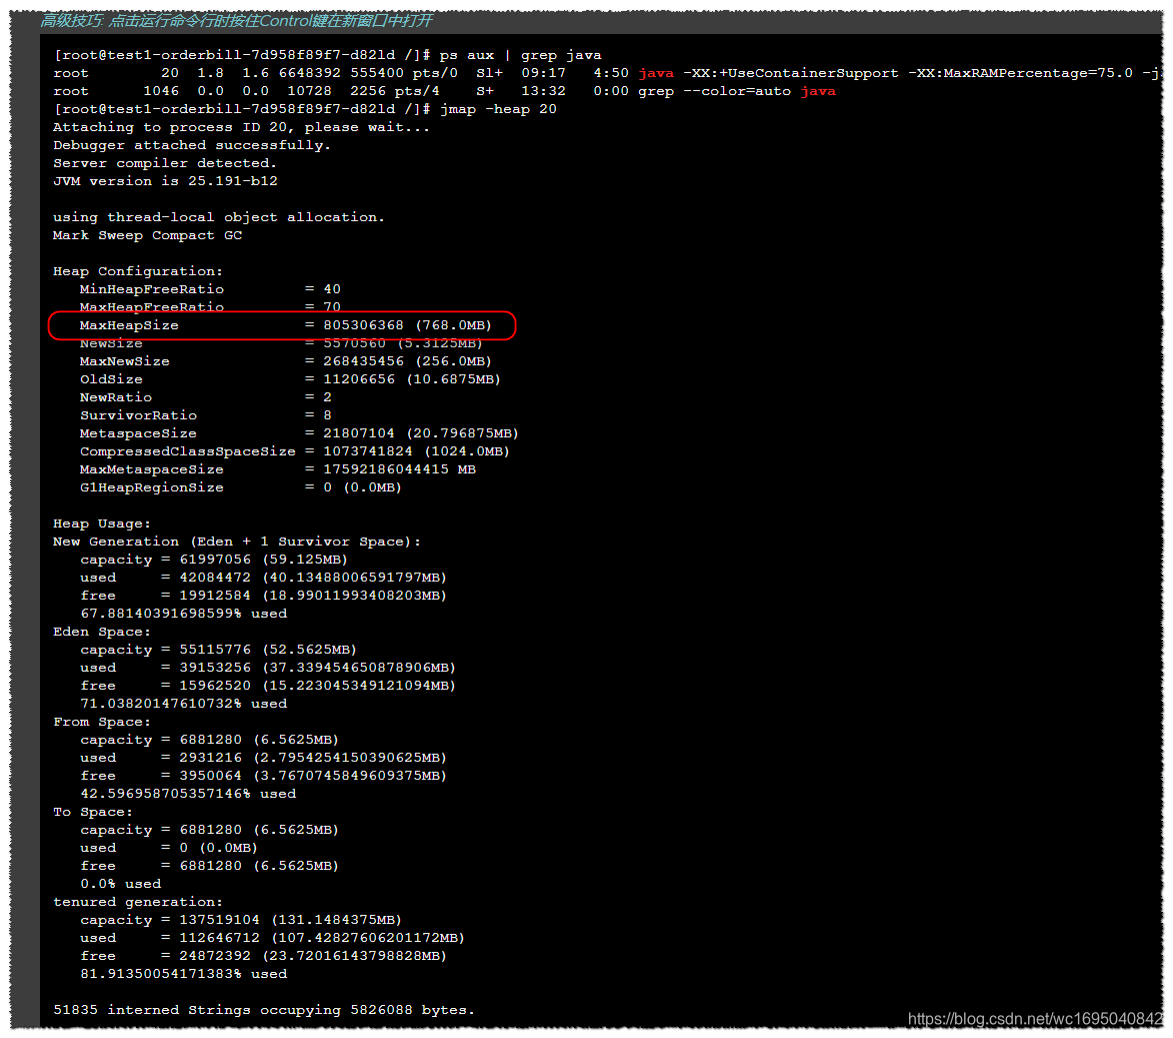Click the MaxNewSize 268435456 (256.0MB) line
Screen dimensions: 1173x1038
tap(286, 361)
